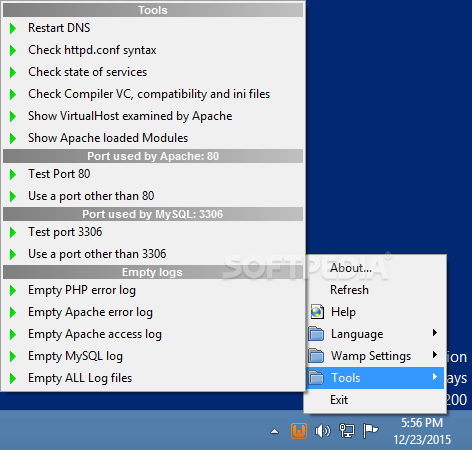Click green arrow beside Show VirtualHost examined
Screen dimensions: 472x450
[x=13, y=116]
